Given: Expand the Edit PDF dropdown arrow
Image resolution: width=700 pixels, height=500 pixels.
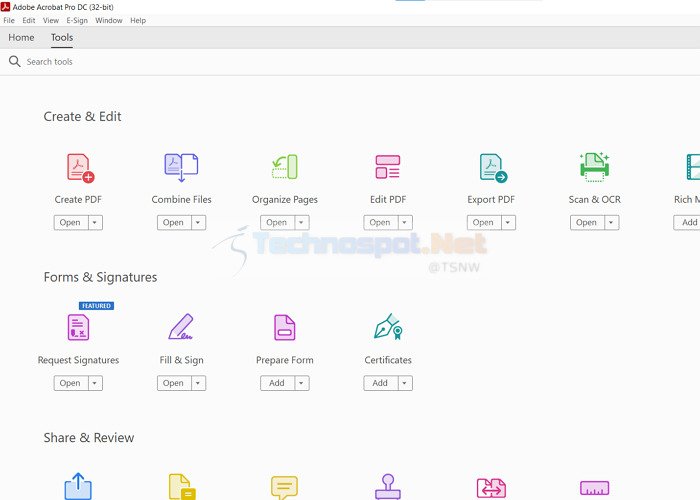Looking at the screenshot, I should [x=404, y=222].
